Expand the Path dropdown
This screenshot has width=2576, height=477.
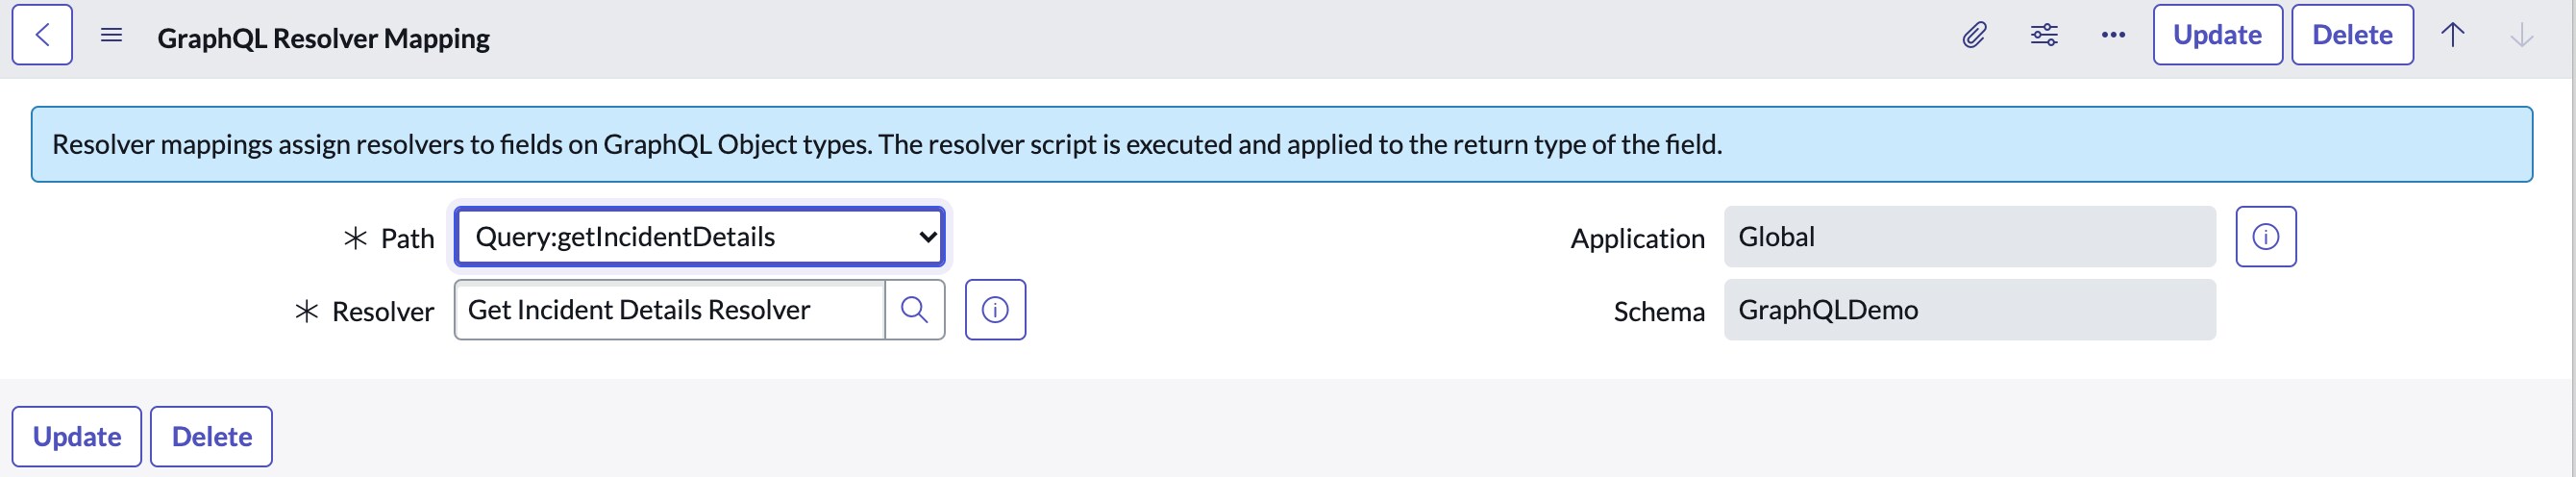(699, 237)
